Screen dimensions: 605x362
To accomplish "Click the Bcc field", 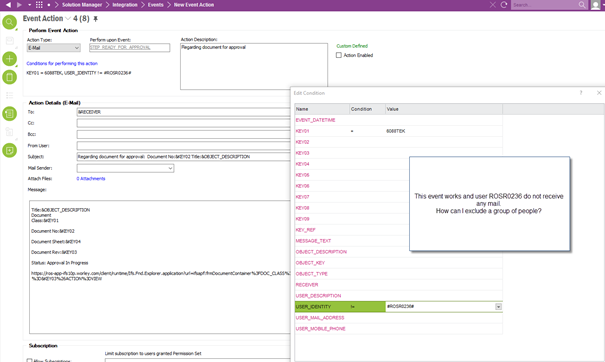I will 183,134.
